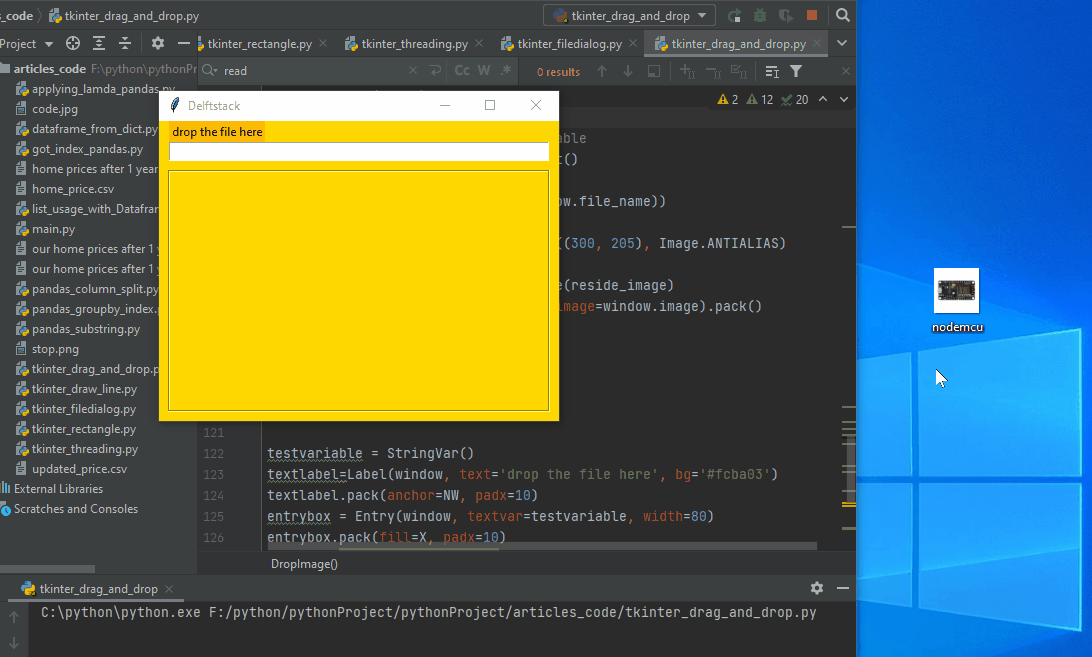1092x657 pixels.
Task: Toggle Words (W) search option
Action: [484, 71]
